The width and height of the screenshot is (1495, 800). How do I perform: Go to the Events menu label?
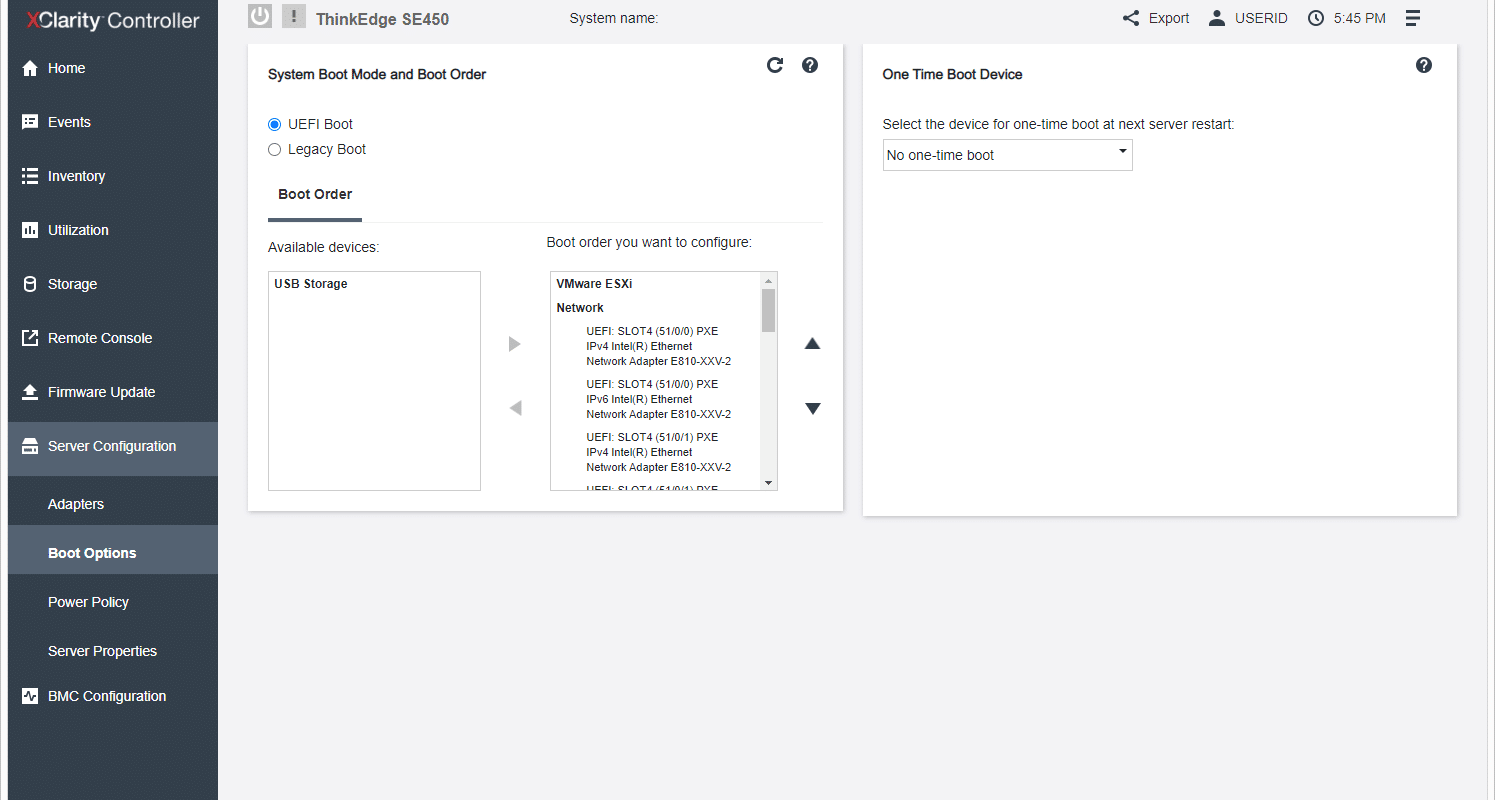(x=69, y=122)
